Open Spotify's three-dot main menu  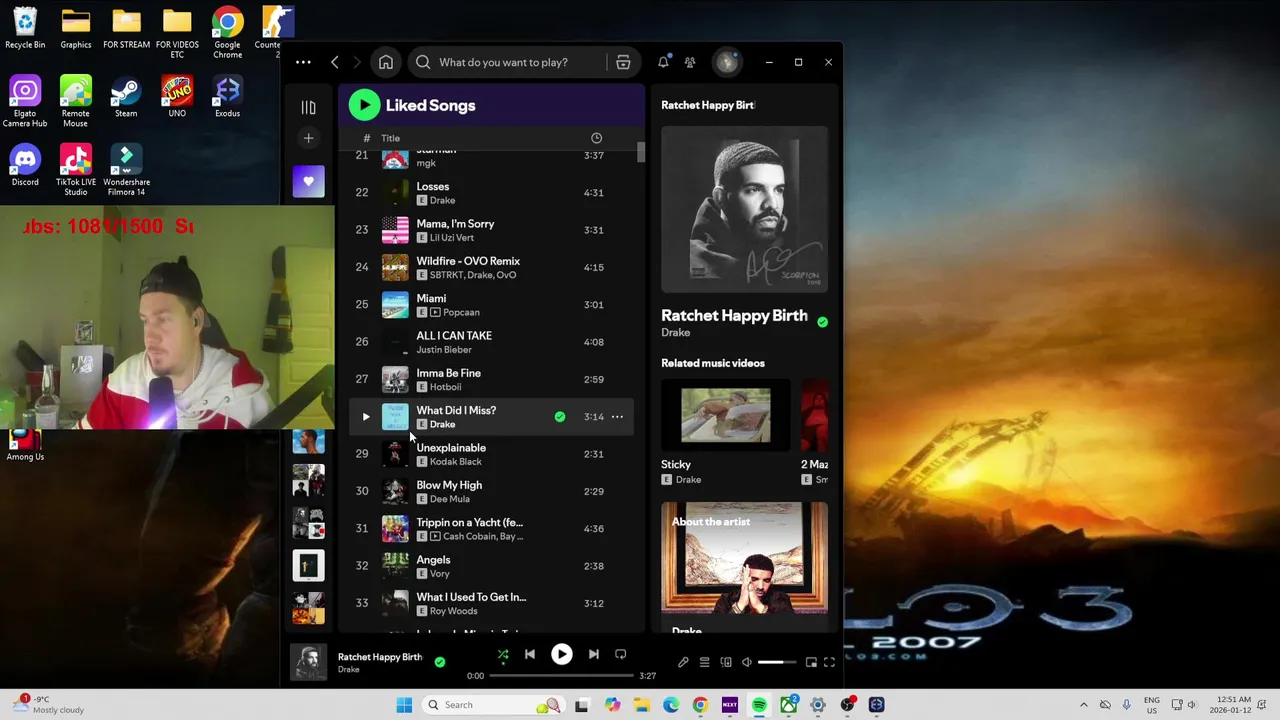coord(303,62)
